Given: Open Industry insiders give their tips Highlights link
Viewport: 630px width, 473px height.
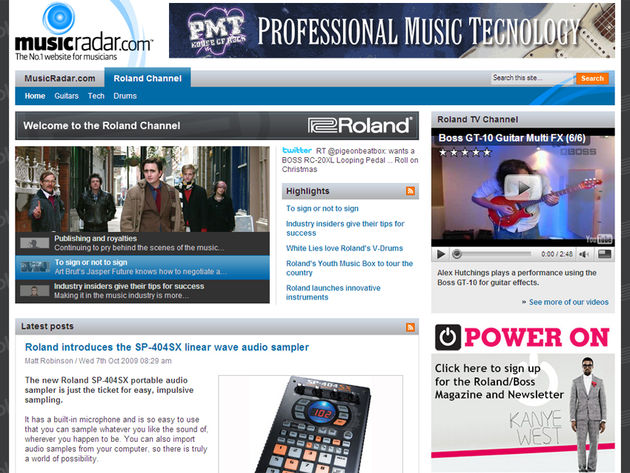Looking at the screenshot, I should tap(345, 228).
